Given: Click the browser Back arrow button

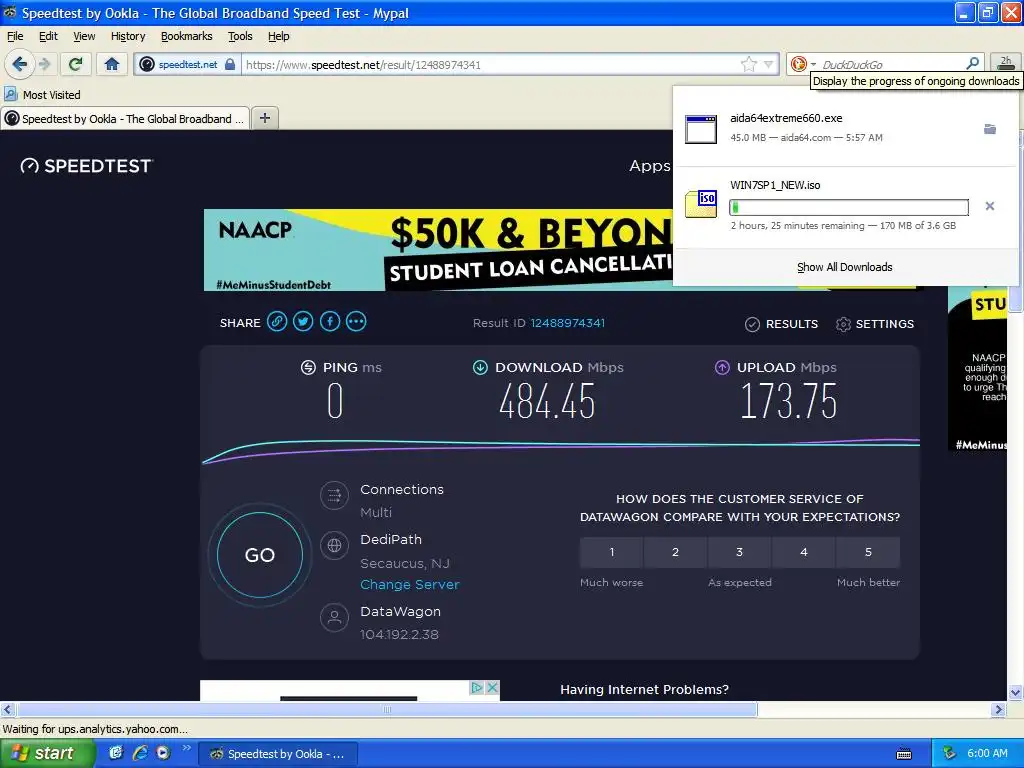Looking at the screenshot, I should 19,64.
